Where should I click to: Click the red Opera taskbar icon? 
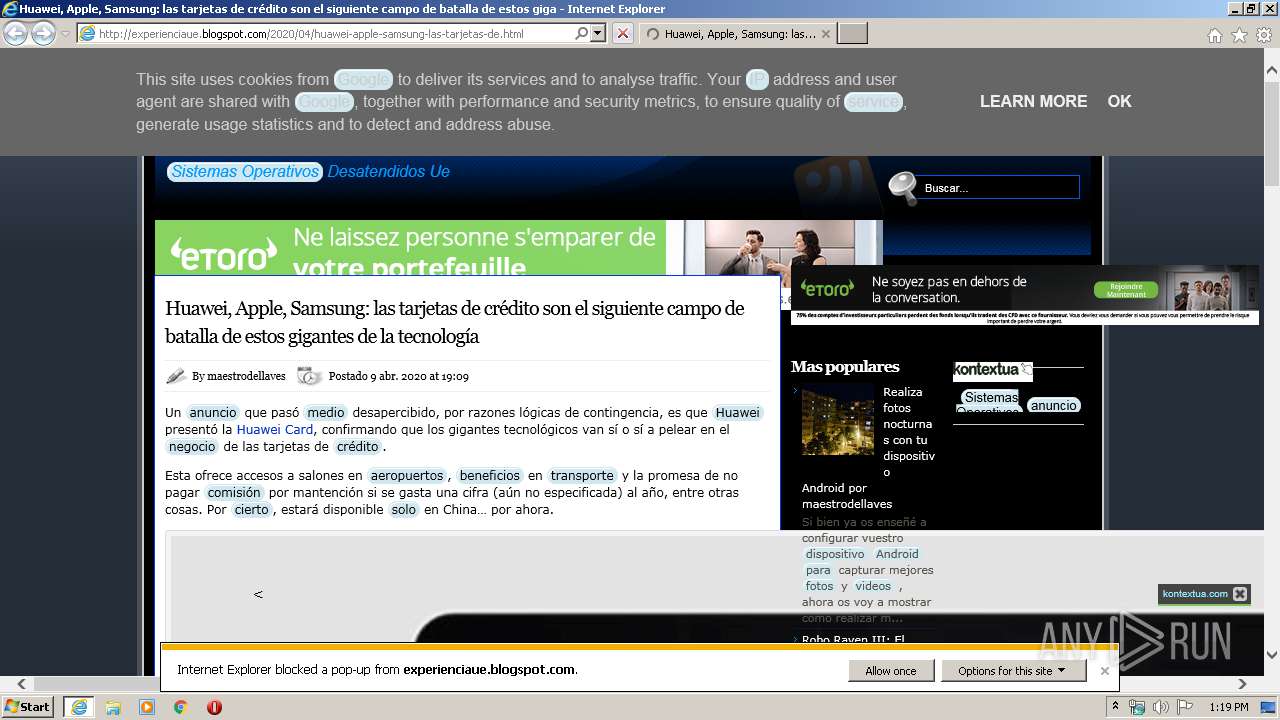tap(214, 707)
